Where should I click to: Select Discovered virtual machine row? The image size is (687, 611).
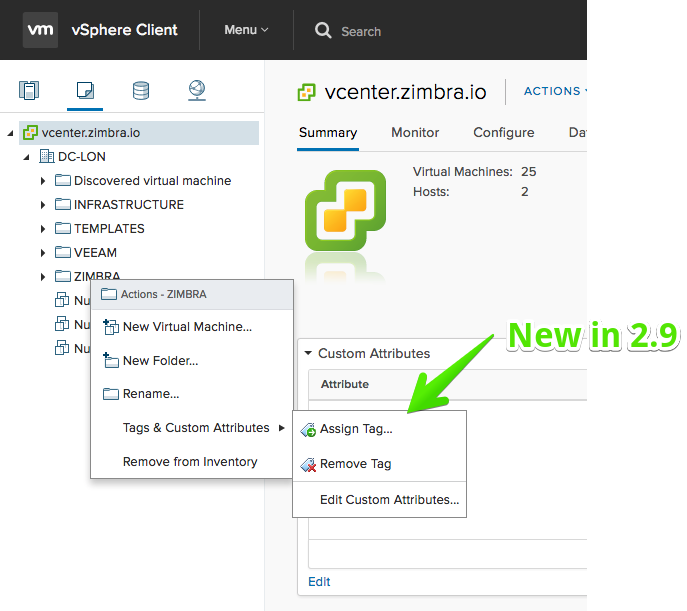[152, 180]
